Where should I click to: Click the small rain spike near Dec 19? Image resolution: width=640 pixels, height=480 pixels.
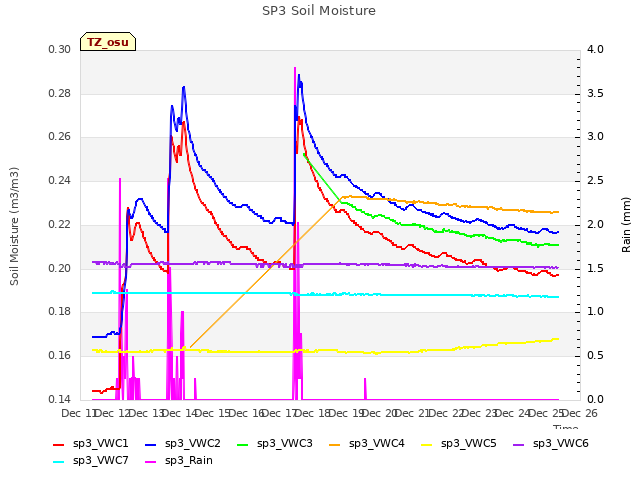365,389
